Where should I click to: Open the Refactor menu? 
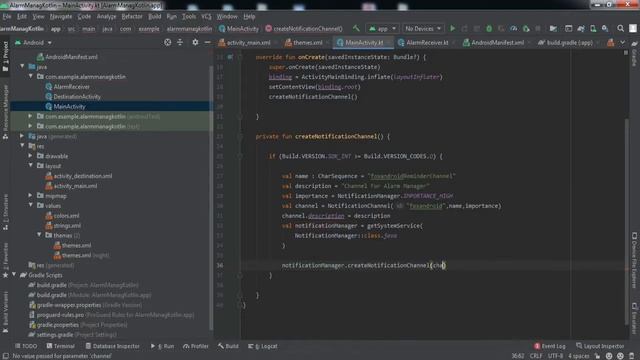132,16
